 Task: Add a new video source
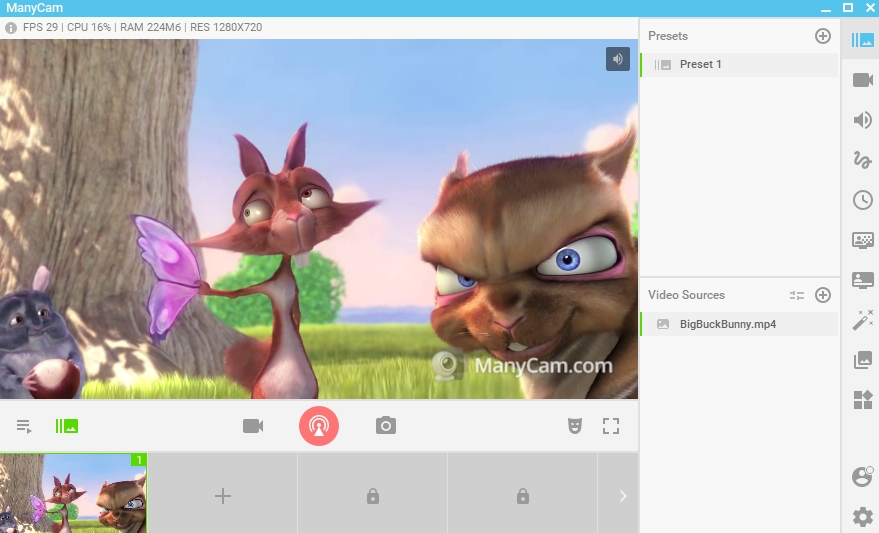click(823, 295)
